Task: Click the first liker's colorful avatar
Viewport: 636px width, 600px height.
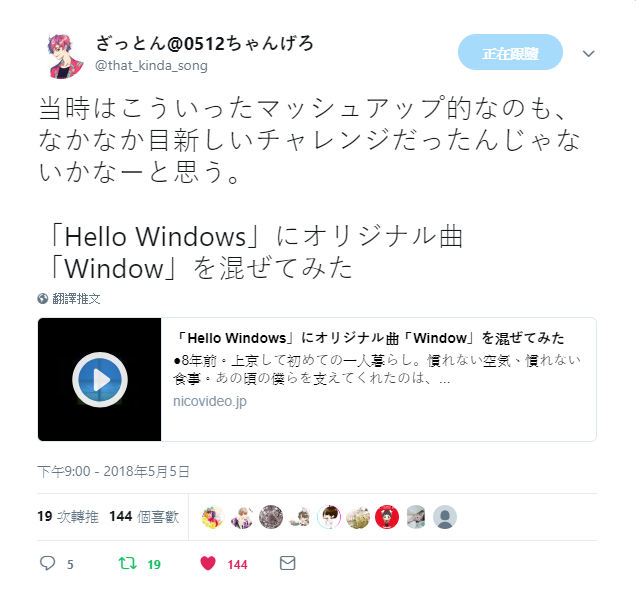Action: coord(213,517)
